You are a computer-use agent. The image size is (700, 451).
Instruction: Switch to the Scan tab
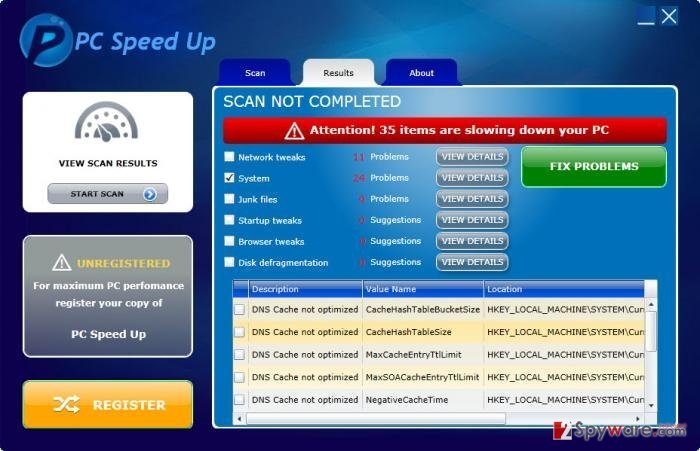click(255, 72)
